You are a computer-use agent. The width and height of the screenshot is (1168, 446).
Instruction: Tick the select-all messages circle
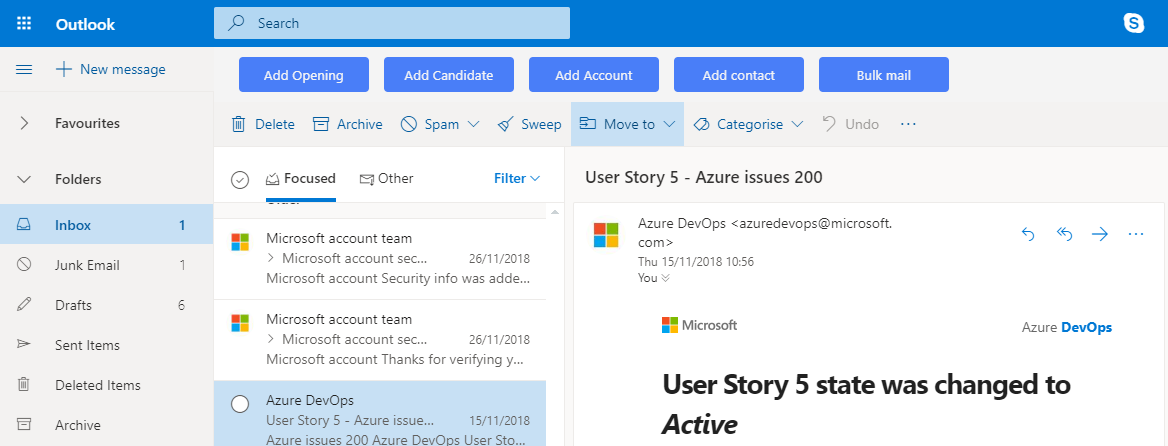pos(240,179)
